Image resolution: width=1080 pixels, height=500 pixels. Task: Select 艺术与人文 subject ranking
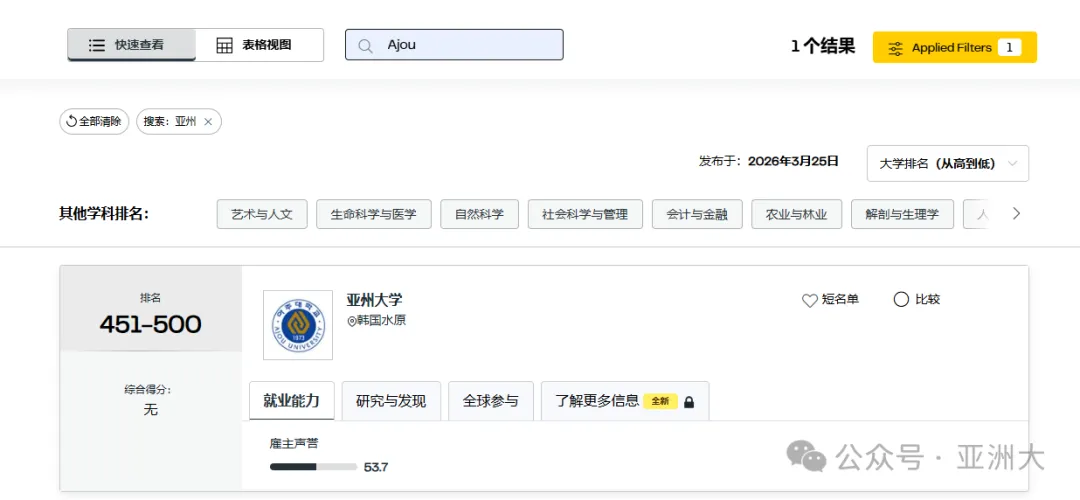coord(262,214)
